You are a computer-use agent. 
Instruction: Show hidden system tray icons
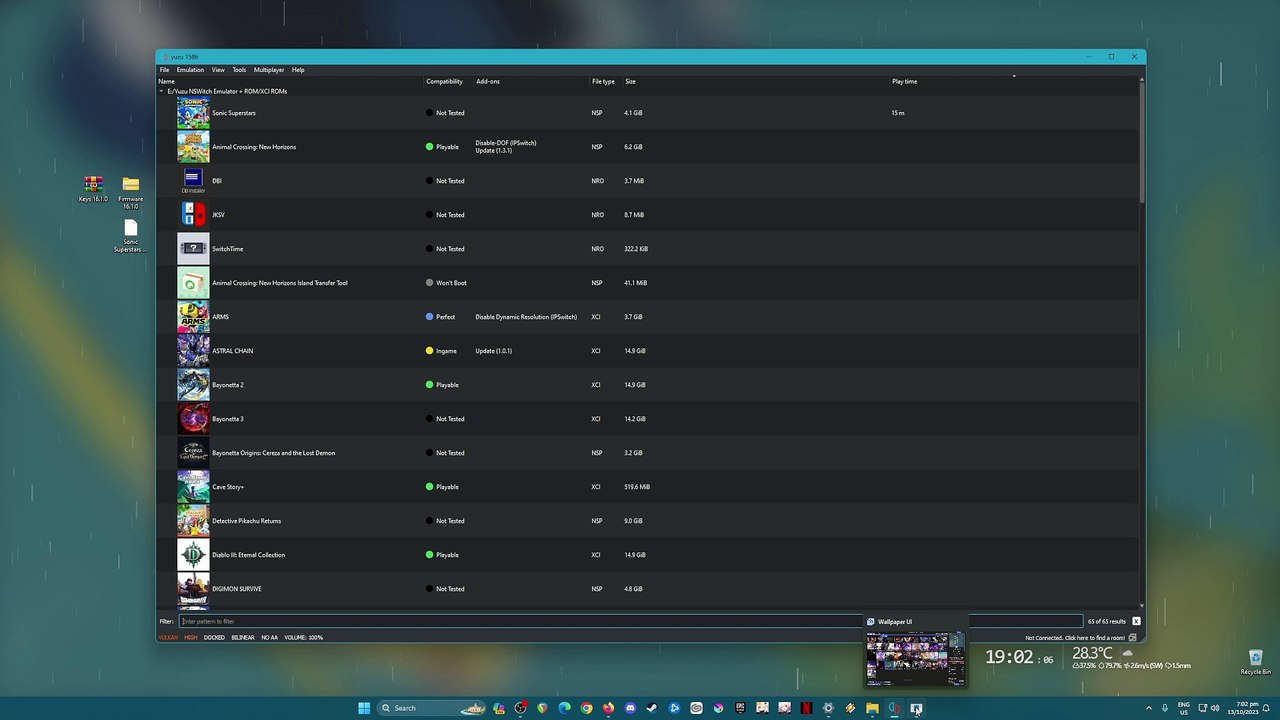(x=1148, y=708)
